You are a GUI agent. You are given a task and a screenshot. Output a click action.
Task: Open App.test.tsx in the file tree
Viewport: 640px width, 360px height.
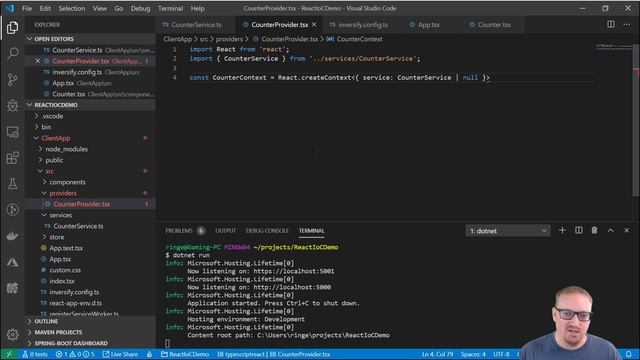(x=66, y=248)
